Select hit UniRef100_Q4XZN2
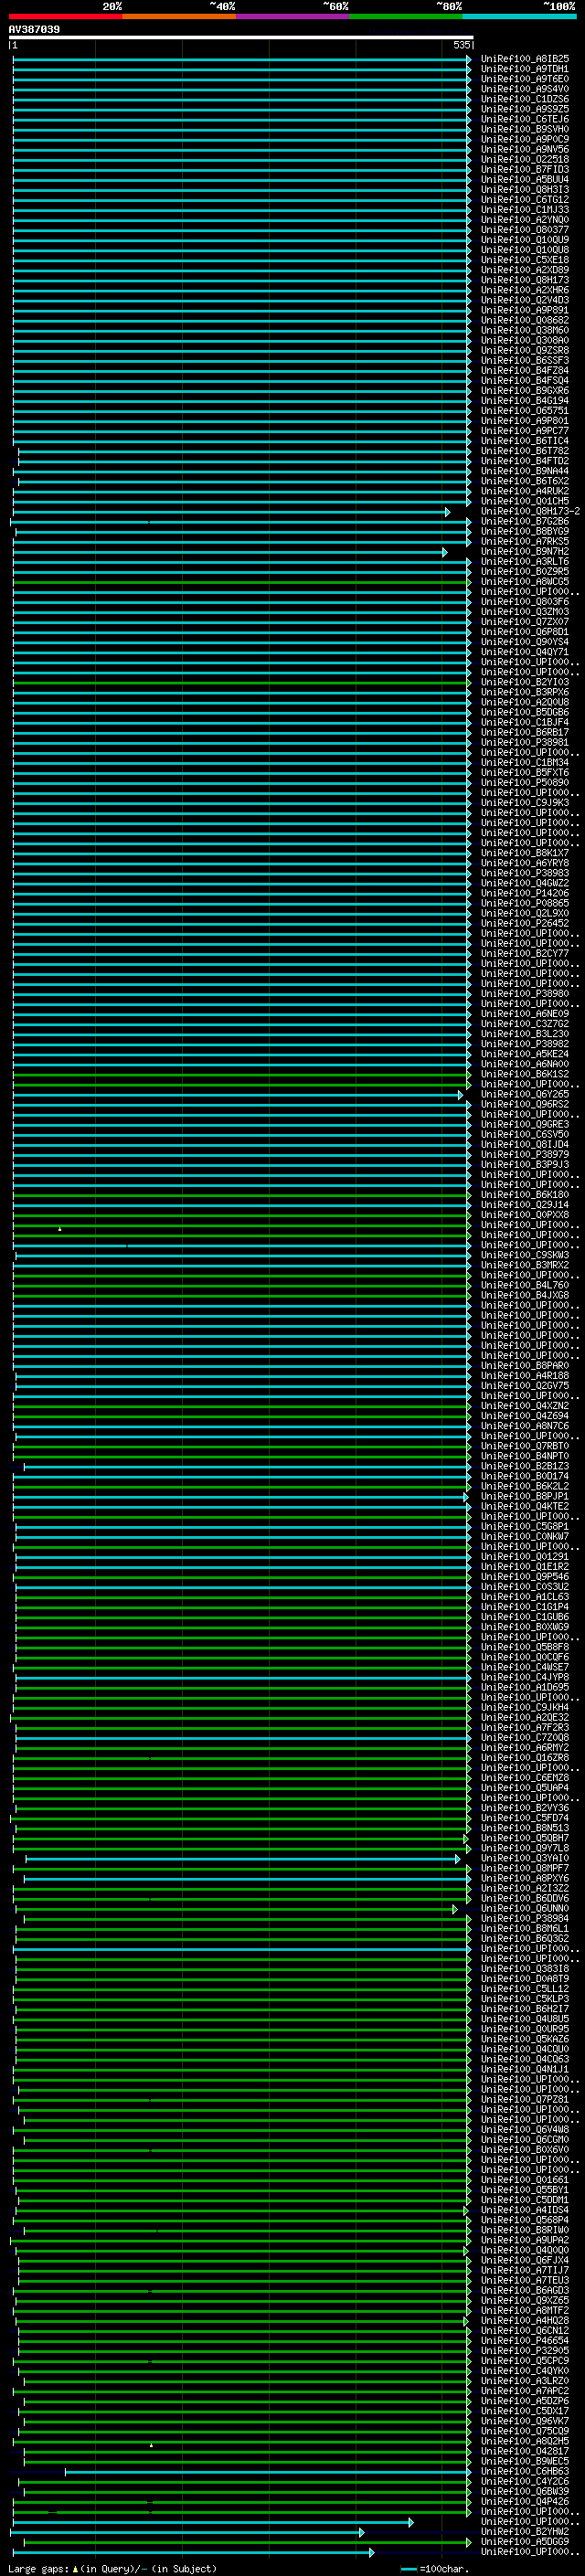This screenshot has width=585, height=2576. pos(524,1406)
